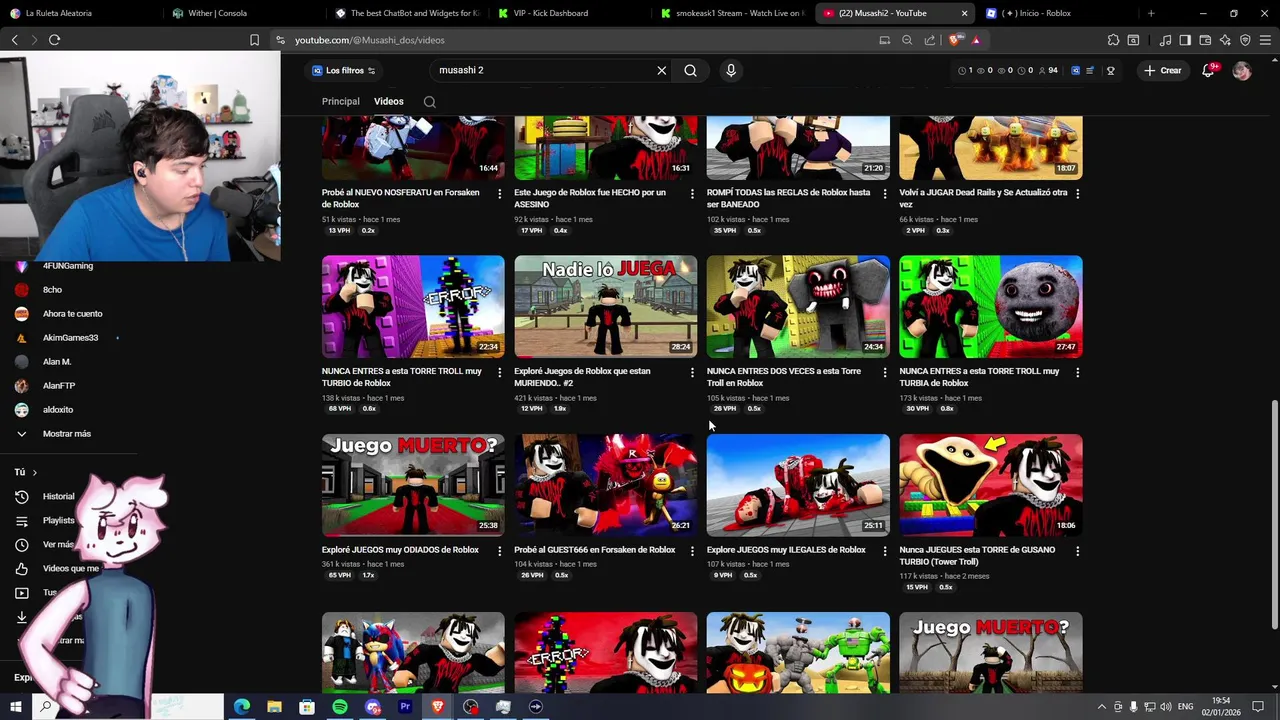Activate voice search microphone
Screen dimensions: 1280x720
(x=731, y=71)
